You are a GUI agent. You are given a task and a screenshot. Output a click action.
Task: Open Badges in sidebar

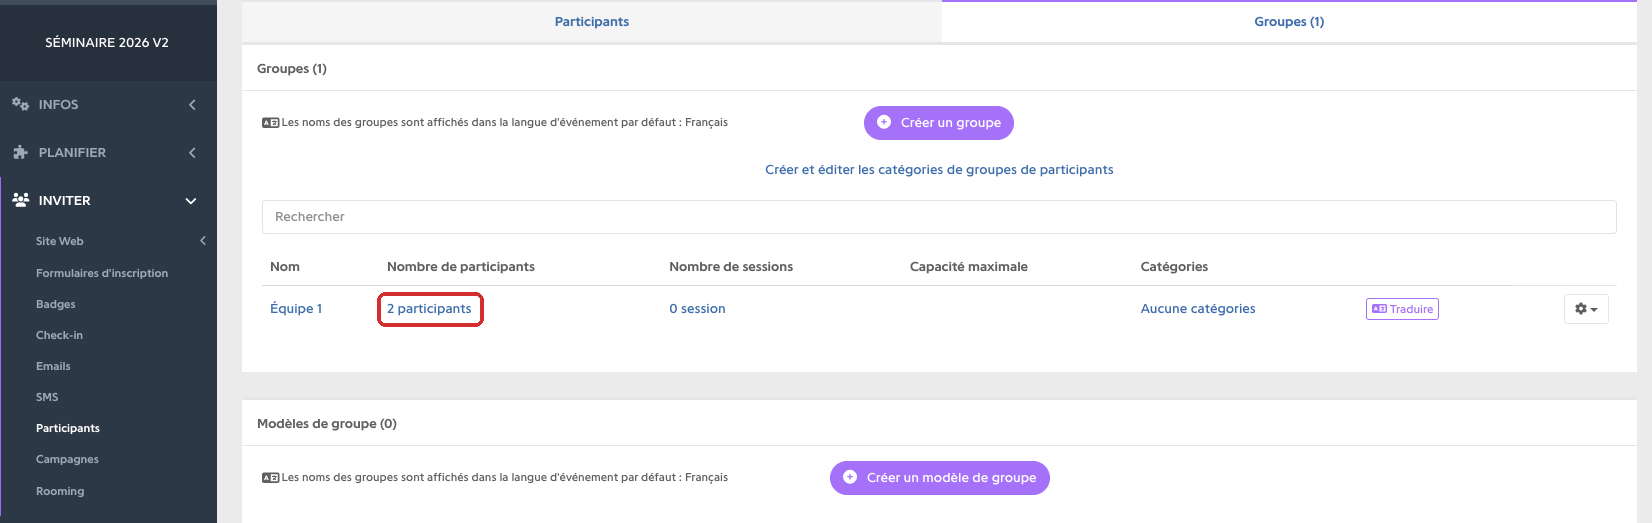(x=56, y=304)
